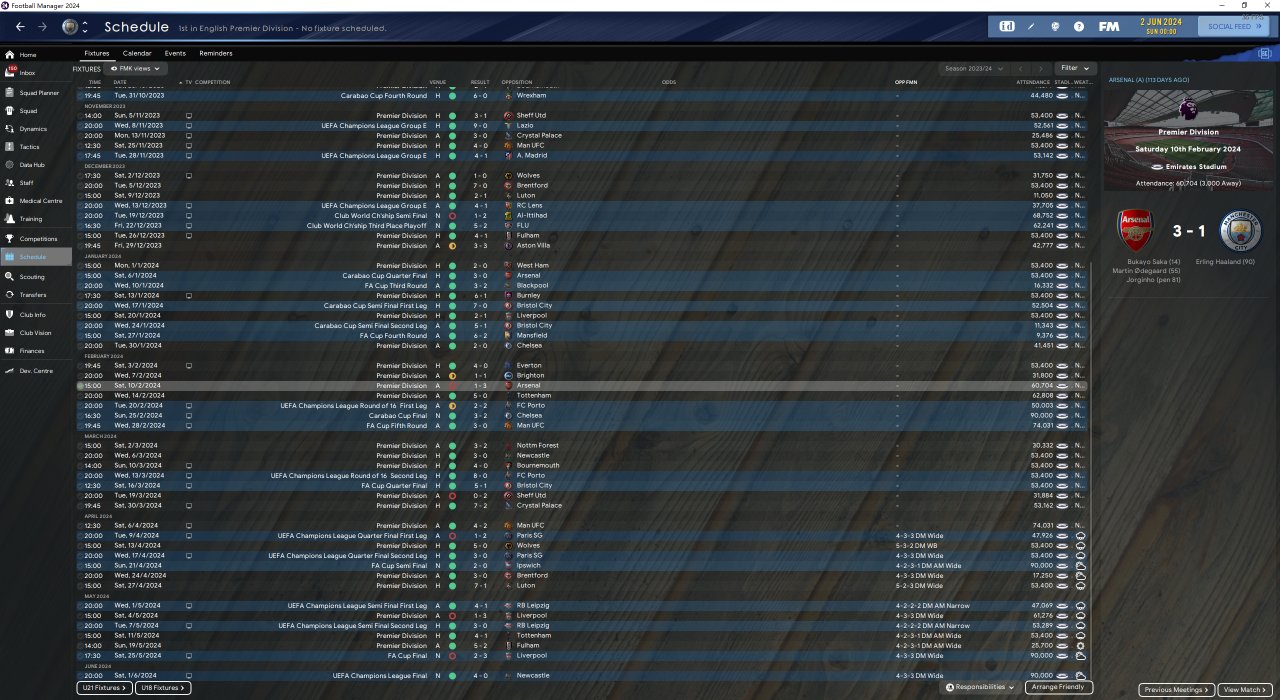The height and width of the screenshot is (700, 1280).
Task: Open the FMK views dropdown
Action: 136,69
